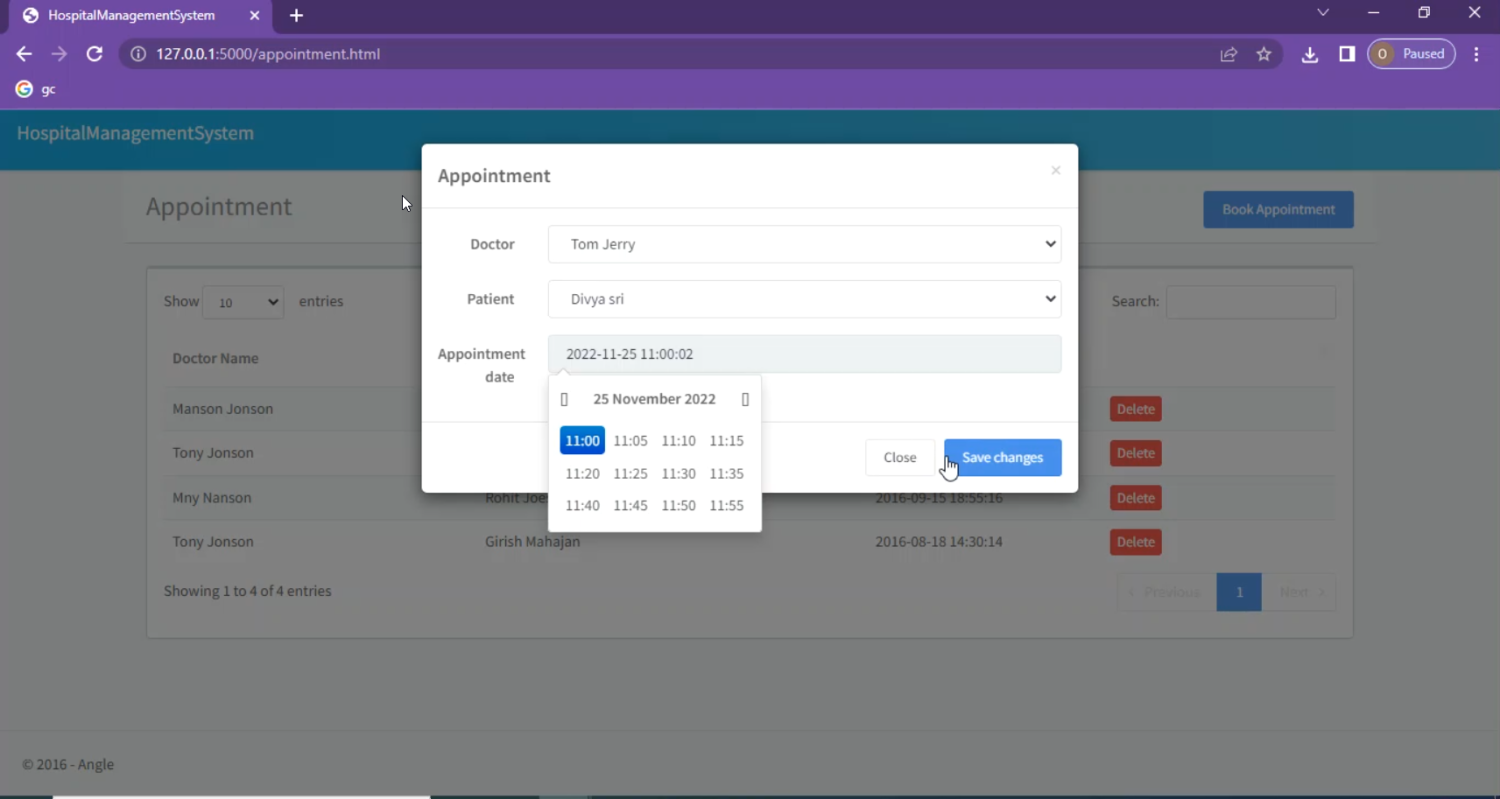Open the Show entries count dropdown
The image size is (1500, 799).
[x=243, y=302]
